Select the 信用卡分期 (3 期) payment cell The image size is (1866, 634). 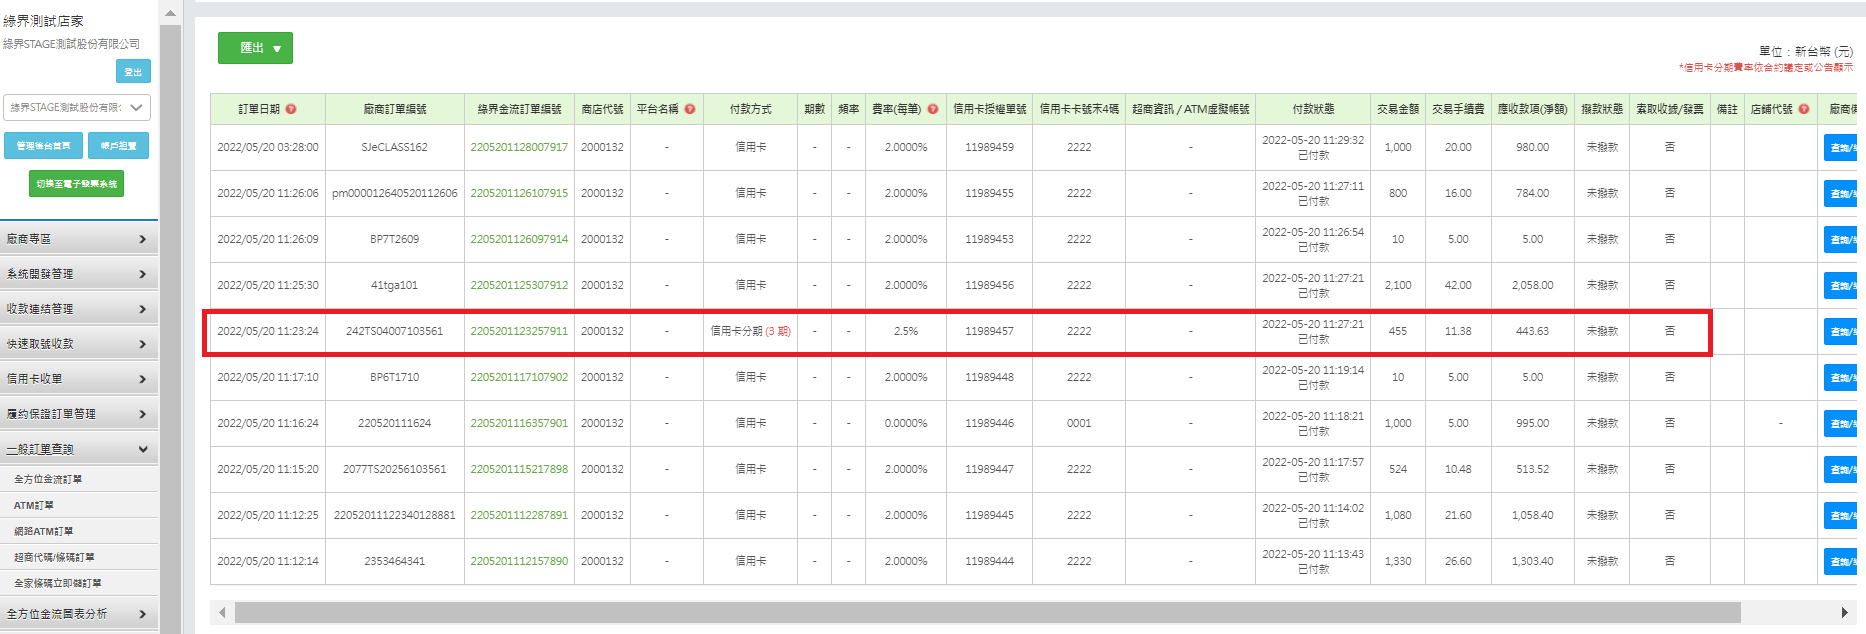click(750, 331)
